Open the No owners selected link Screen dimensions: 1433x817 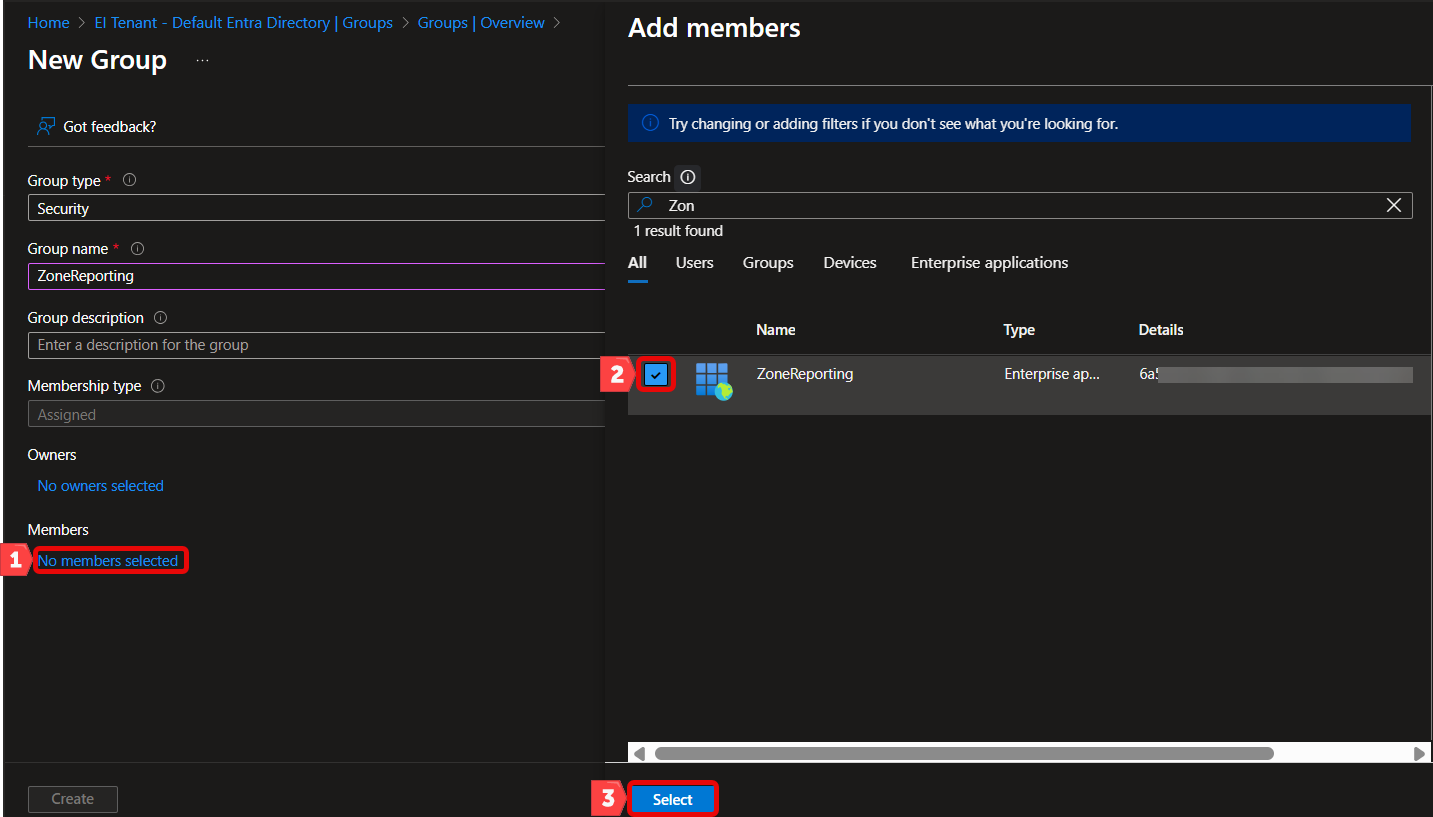click(101, 486)
